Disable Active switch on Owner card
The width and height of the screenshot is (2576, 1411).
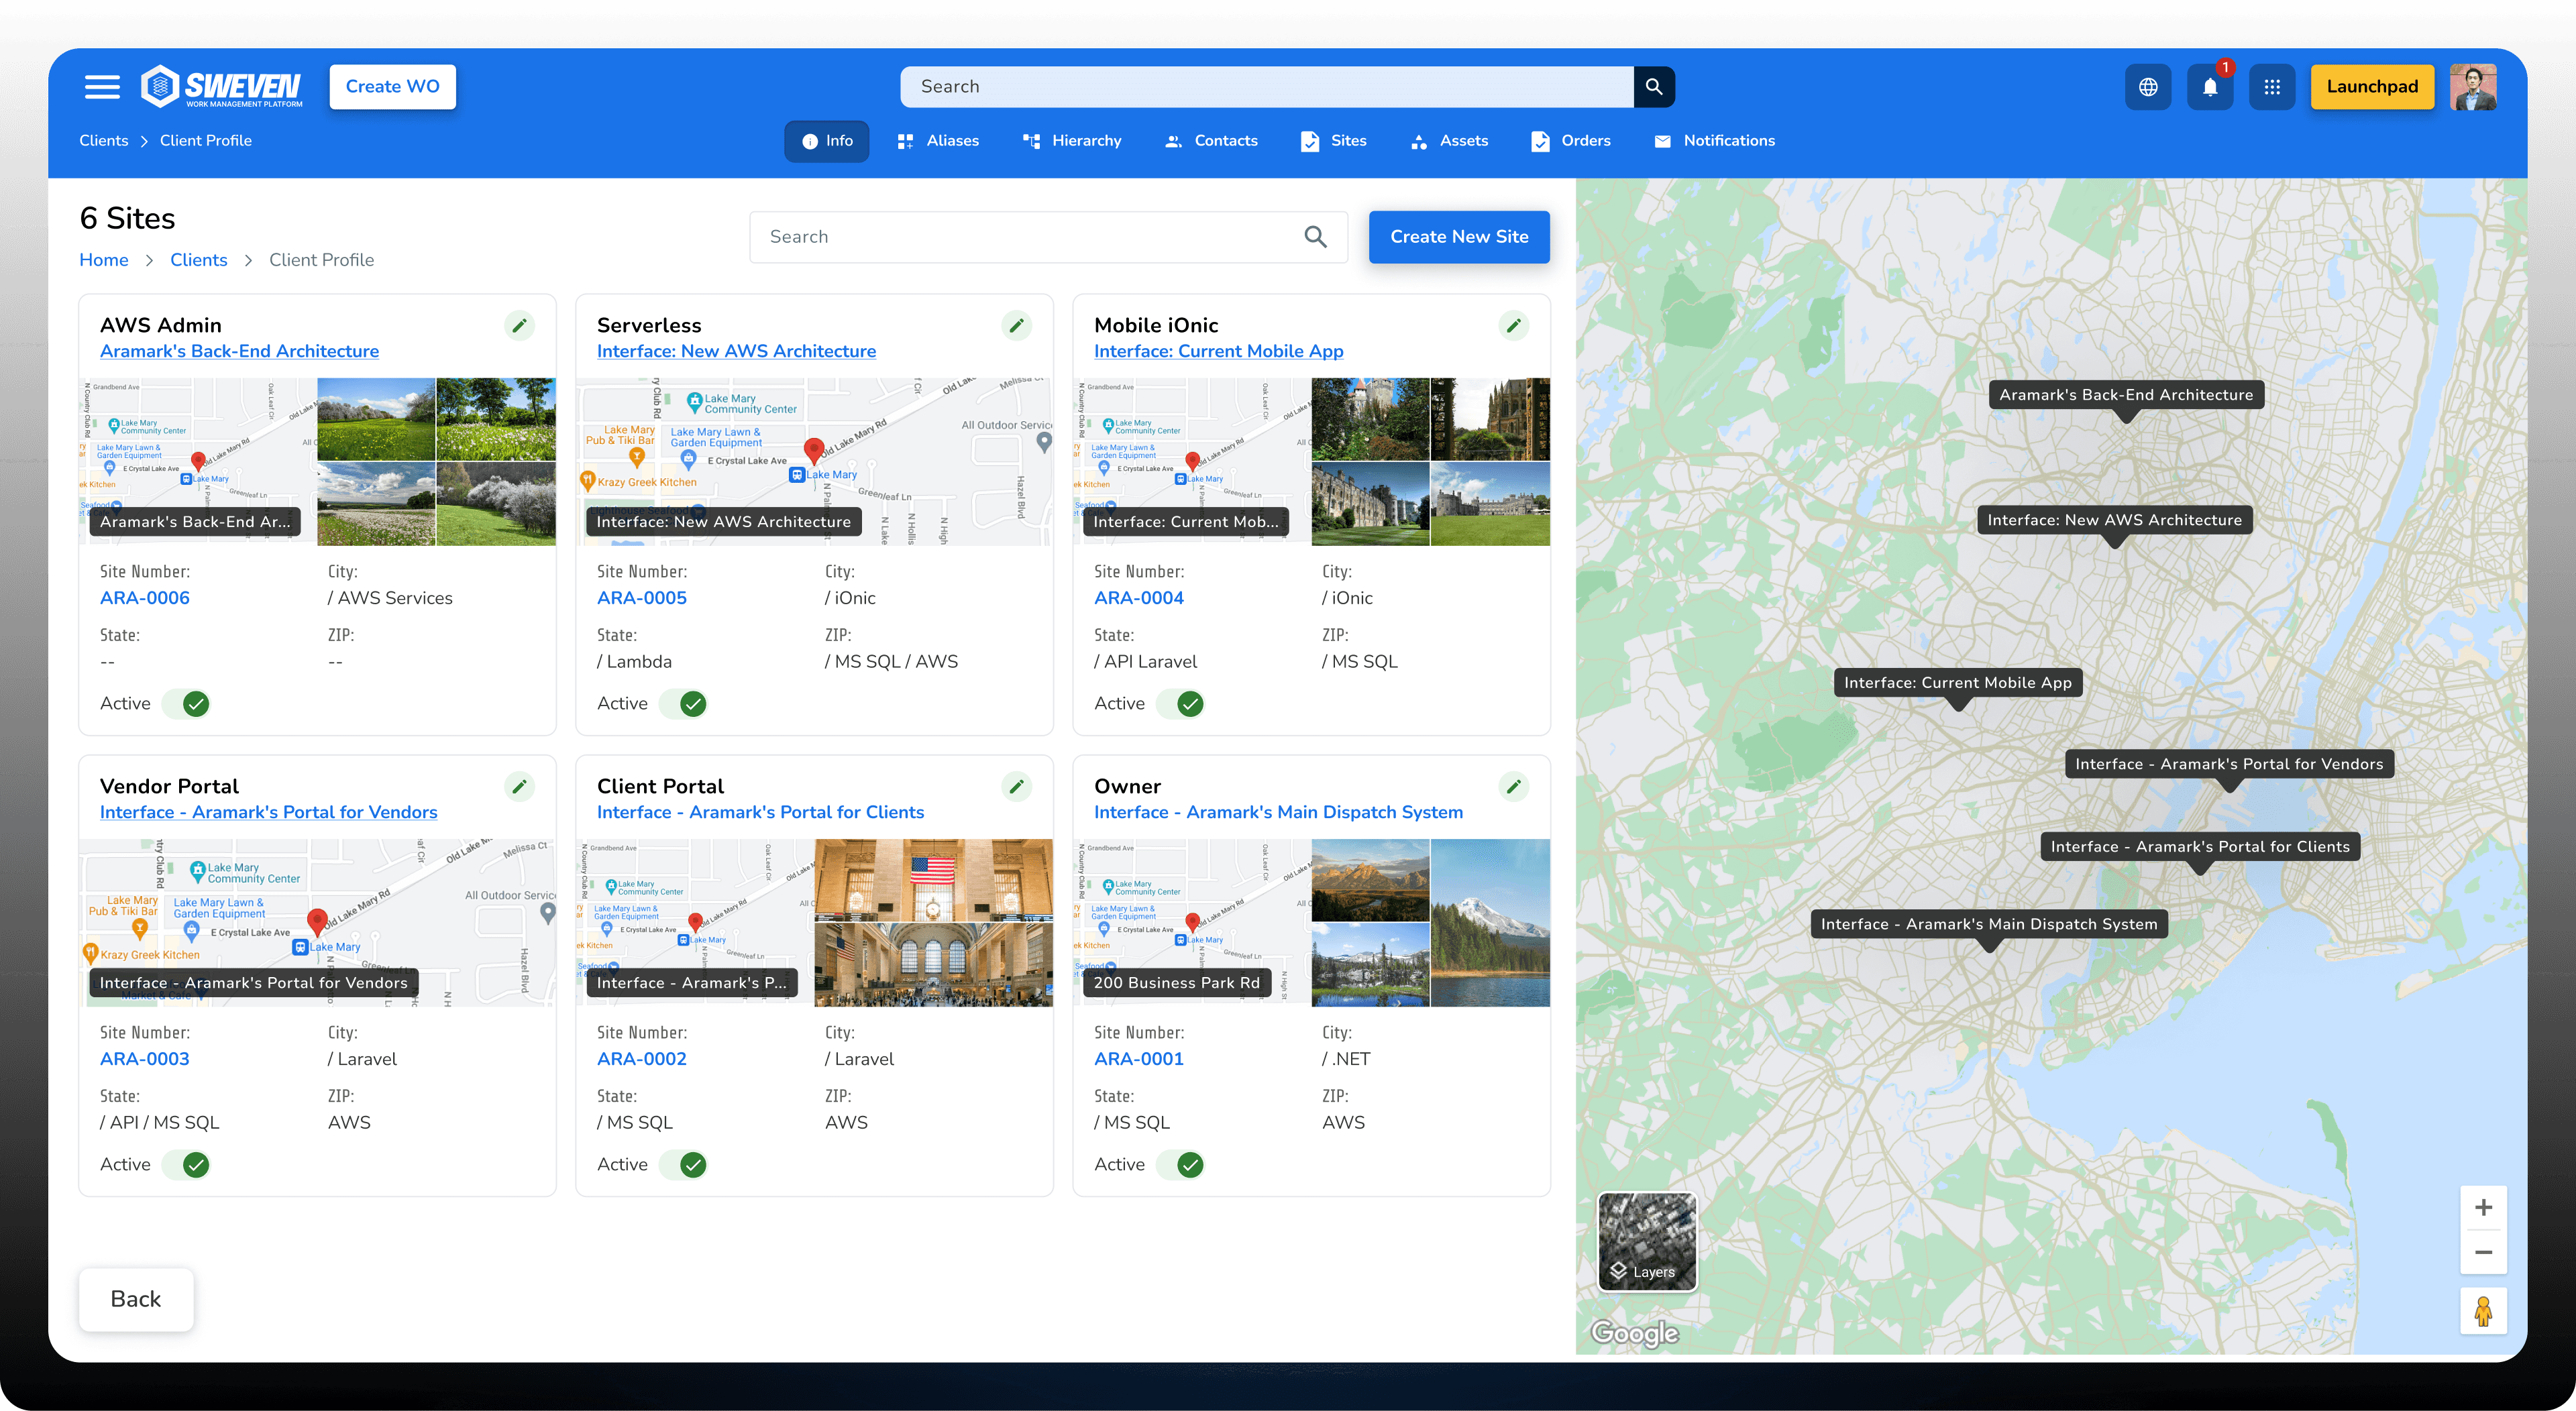[x=1181, y=1165]
